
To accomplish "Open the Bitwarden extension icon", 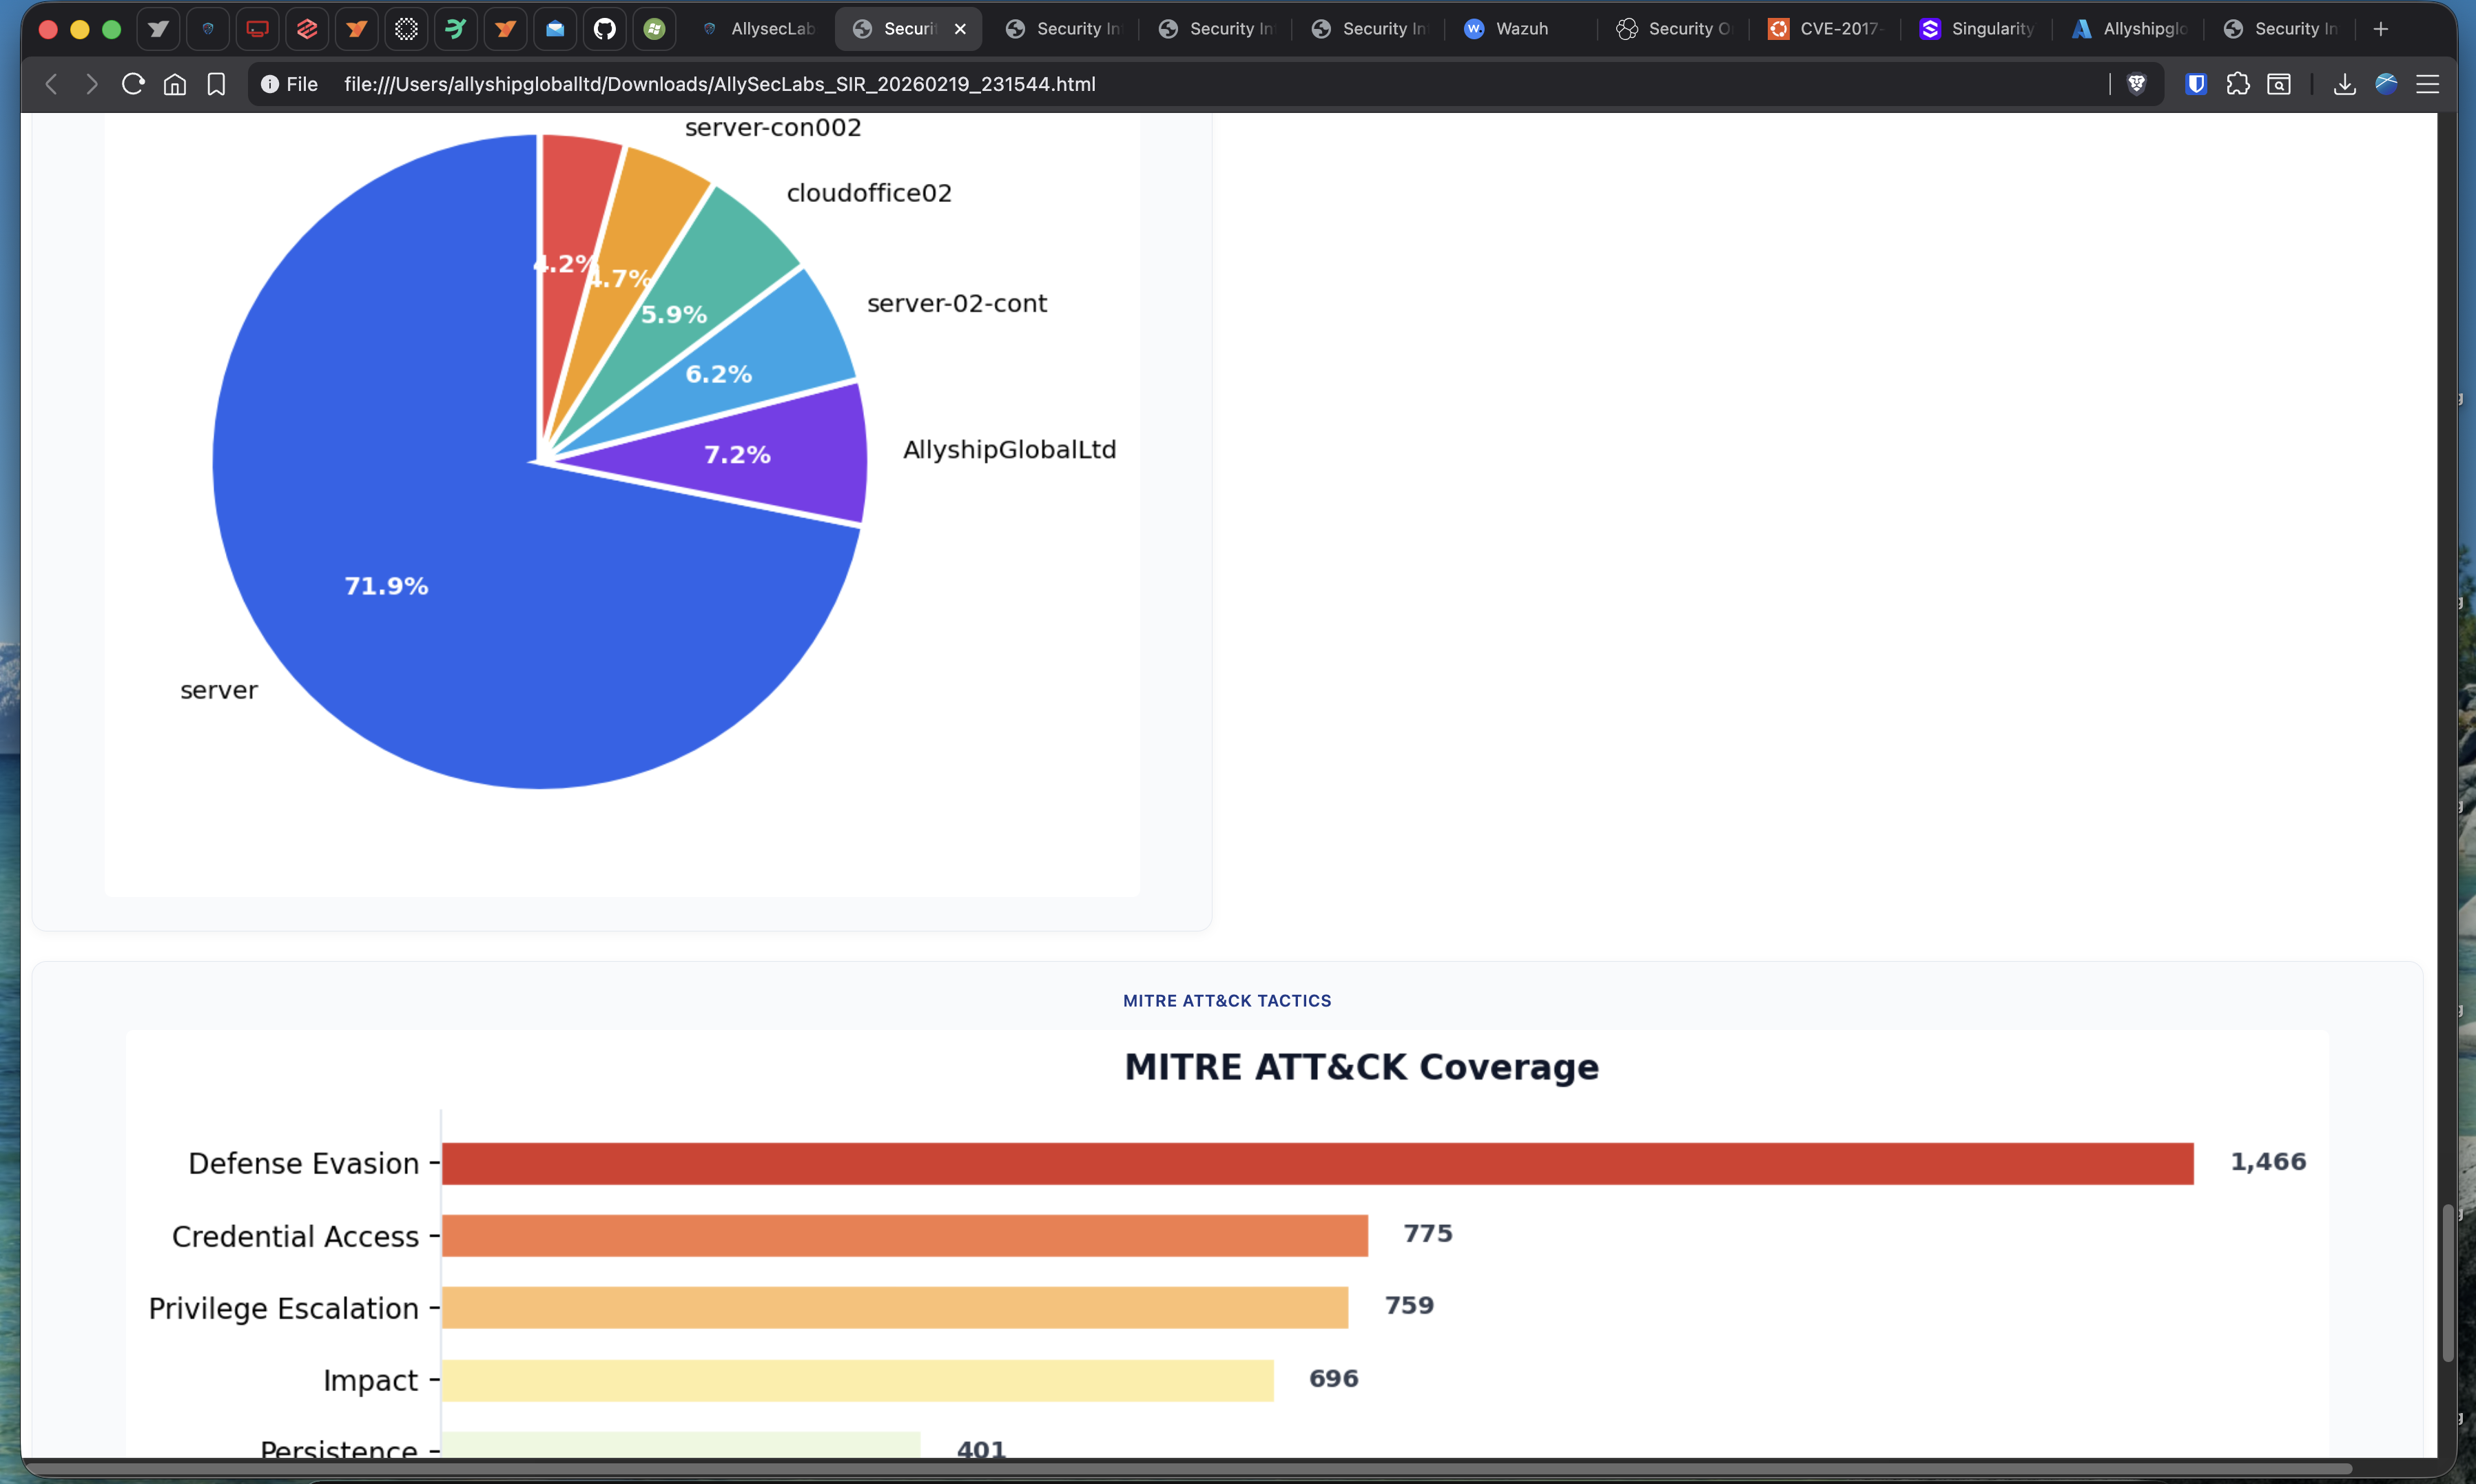I will (2196, 84).
